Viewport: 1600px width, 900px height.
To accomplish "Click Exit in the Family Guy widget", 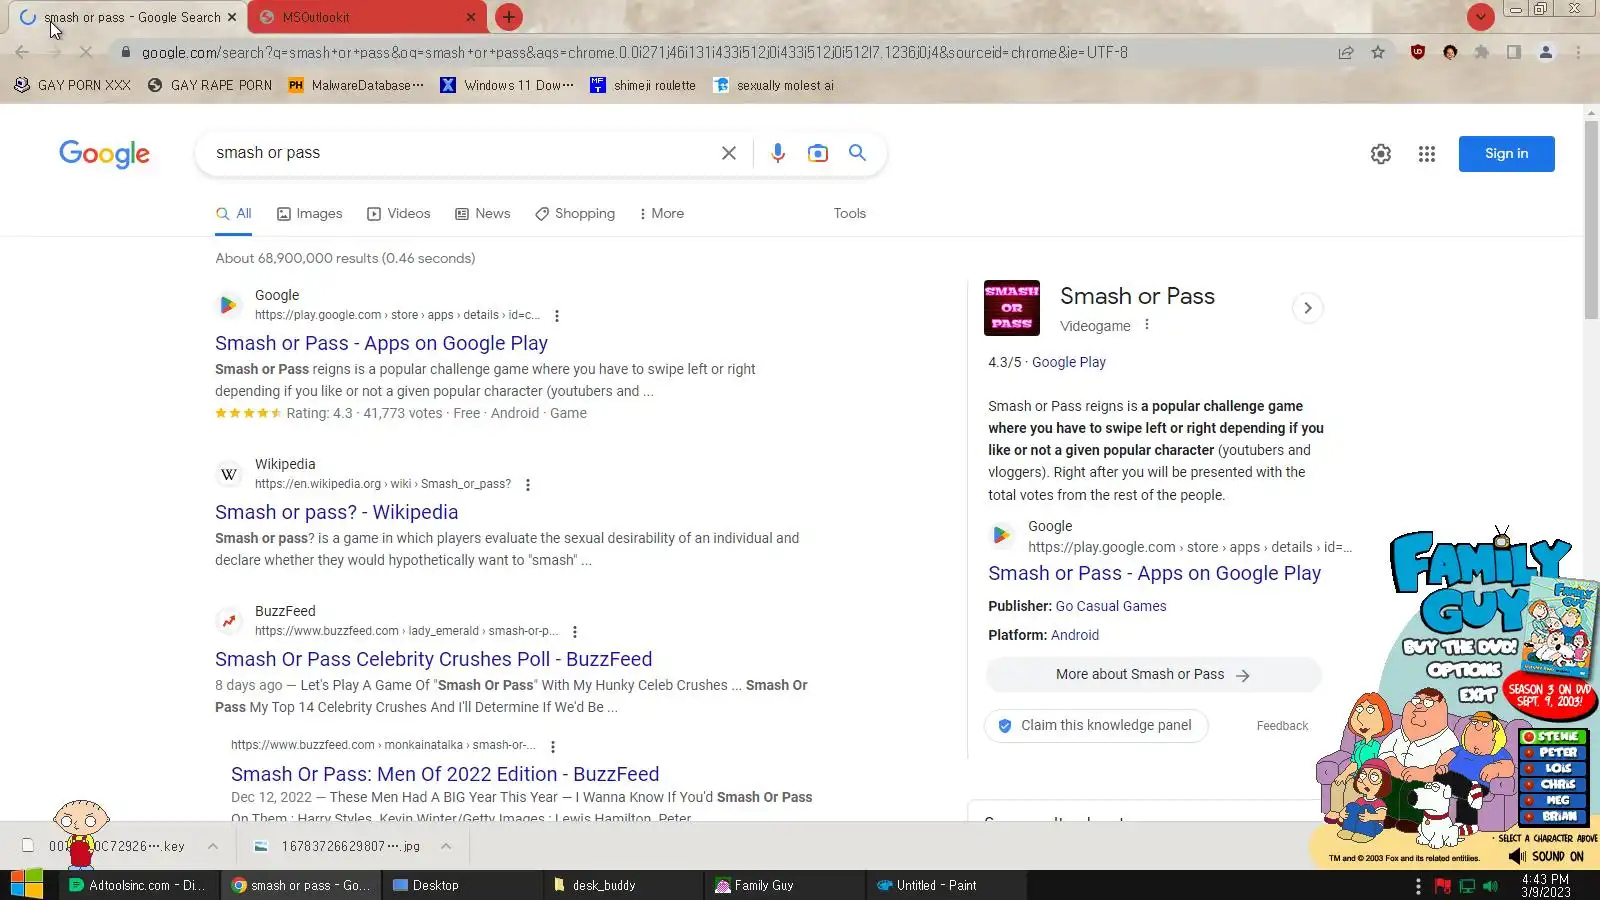I will [x=1479, y=695].
